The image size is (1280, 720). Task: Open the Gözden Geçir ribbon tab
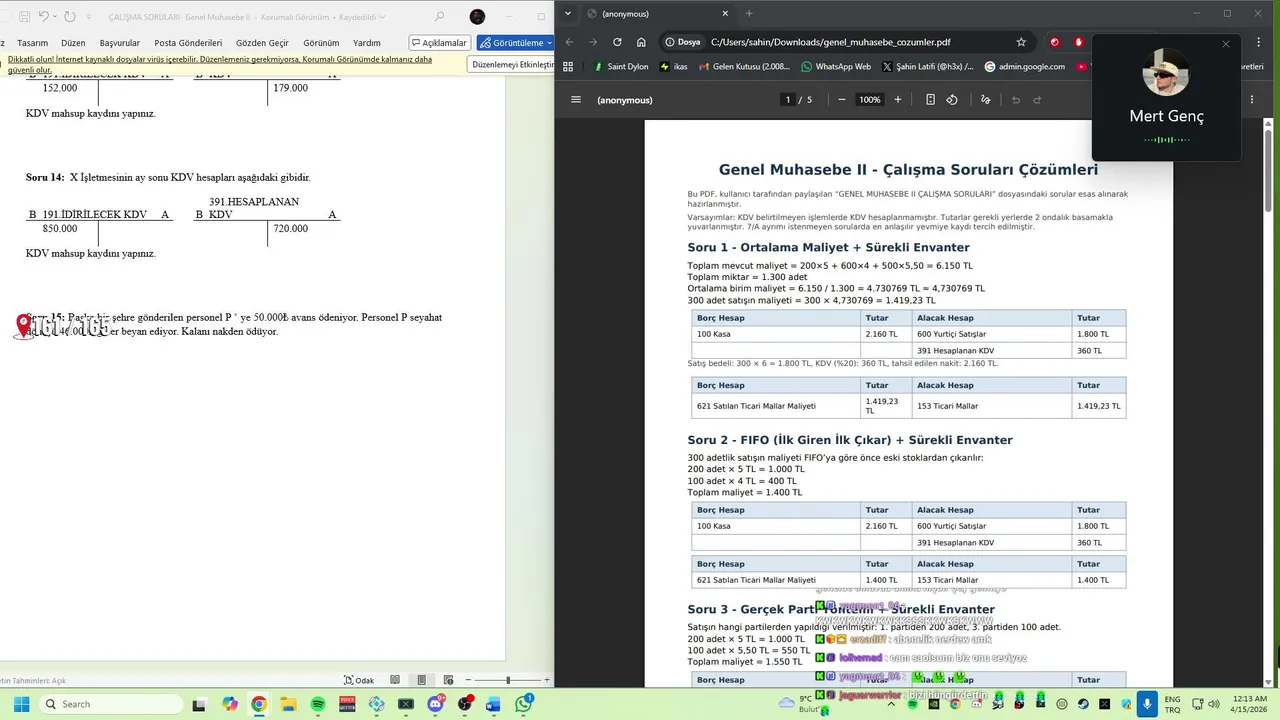262,43
